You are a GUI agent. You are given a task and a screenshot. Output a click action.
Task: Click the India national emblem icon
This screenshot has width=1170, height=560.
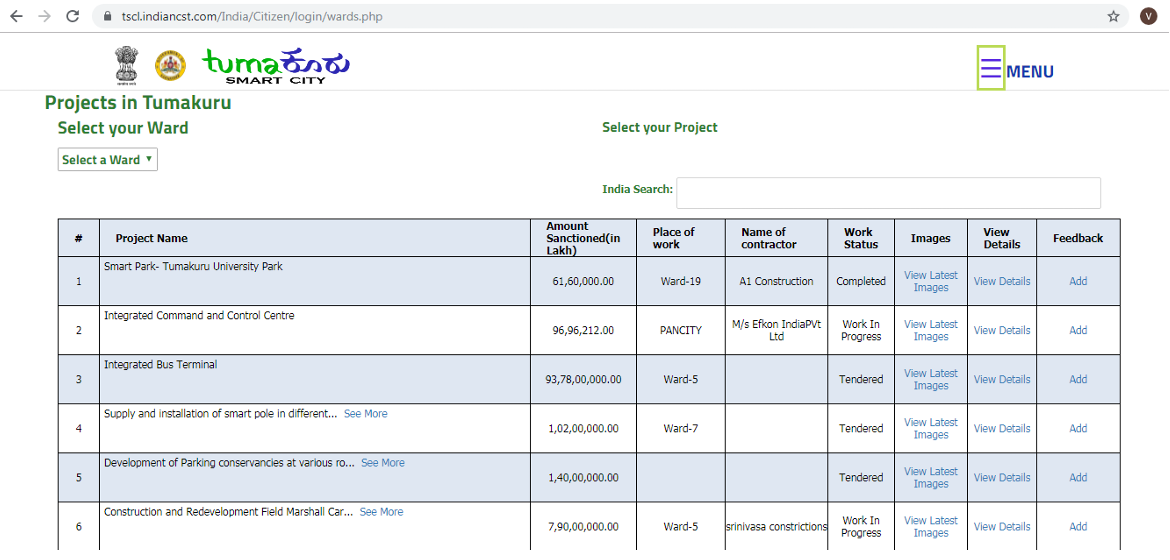127,65
